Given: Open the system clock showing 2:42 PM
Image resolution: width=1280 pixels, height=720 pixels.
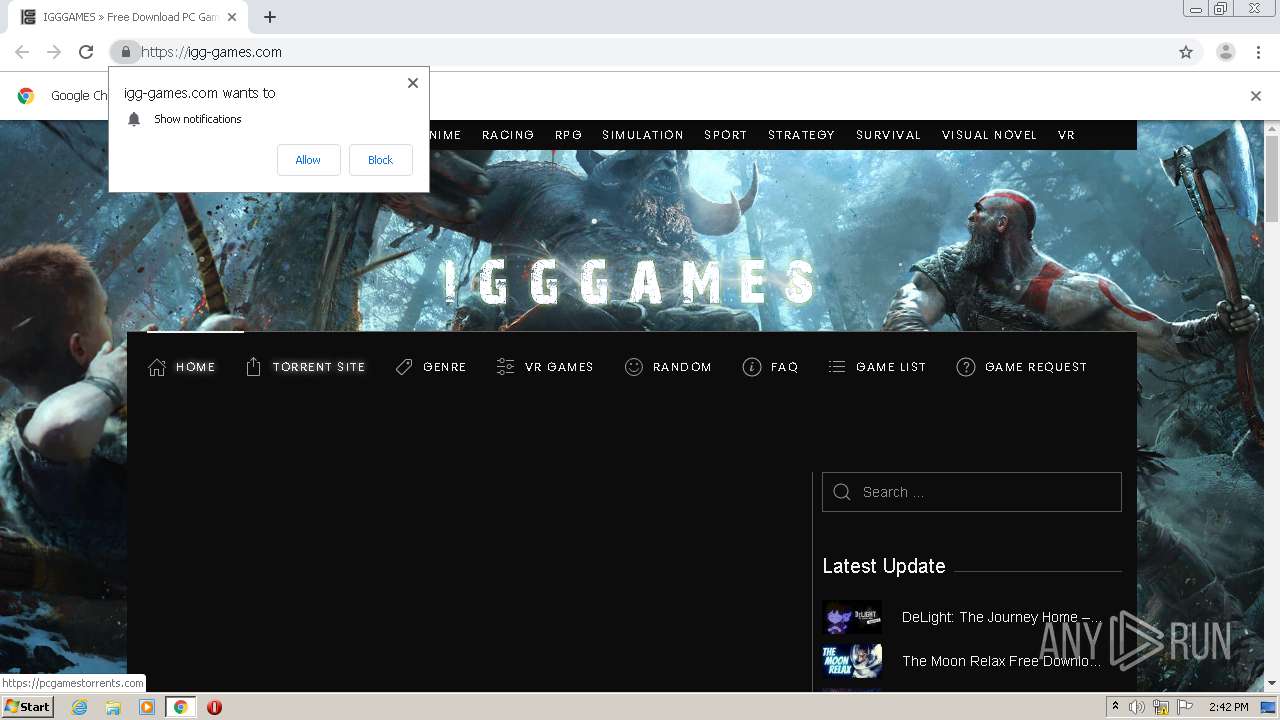Looking at the screenshot, I should click(1228, 707).
